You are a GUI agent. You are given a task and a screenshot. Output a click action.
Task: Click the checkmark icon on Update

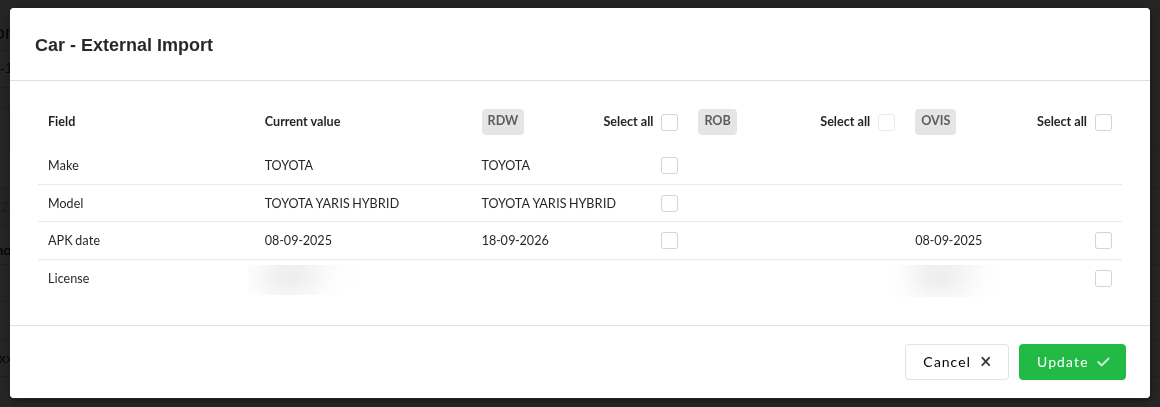click(1103, 362)
